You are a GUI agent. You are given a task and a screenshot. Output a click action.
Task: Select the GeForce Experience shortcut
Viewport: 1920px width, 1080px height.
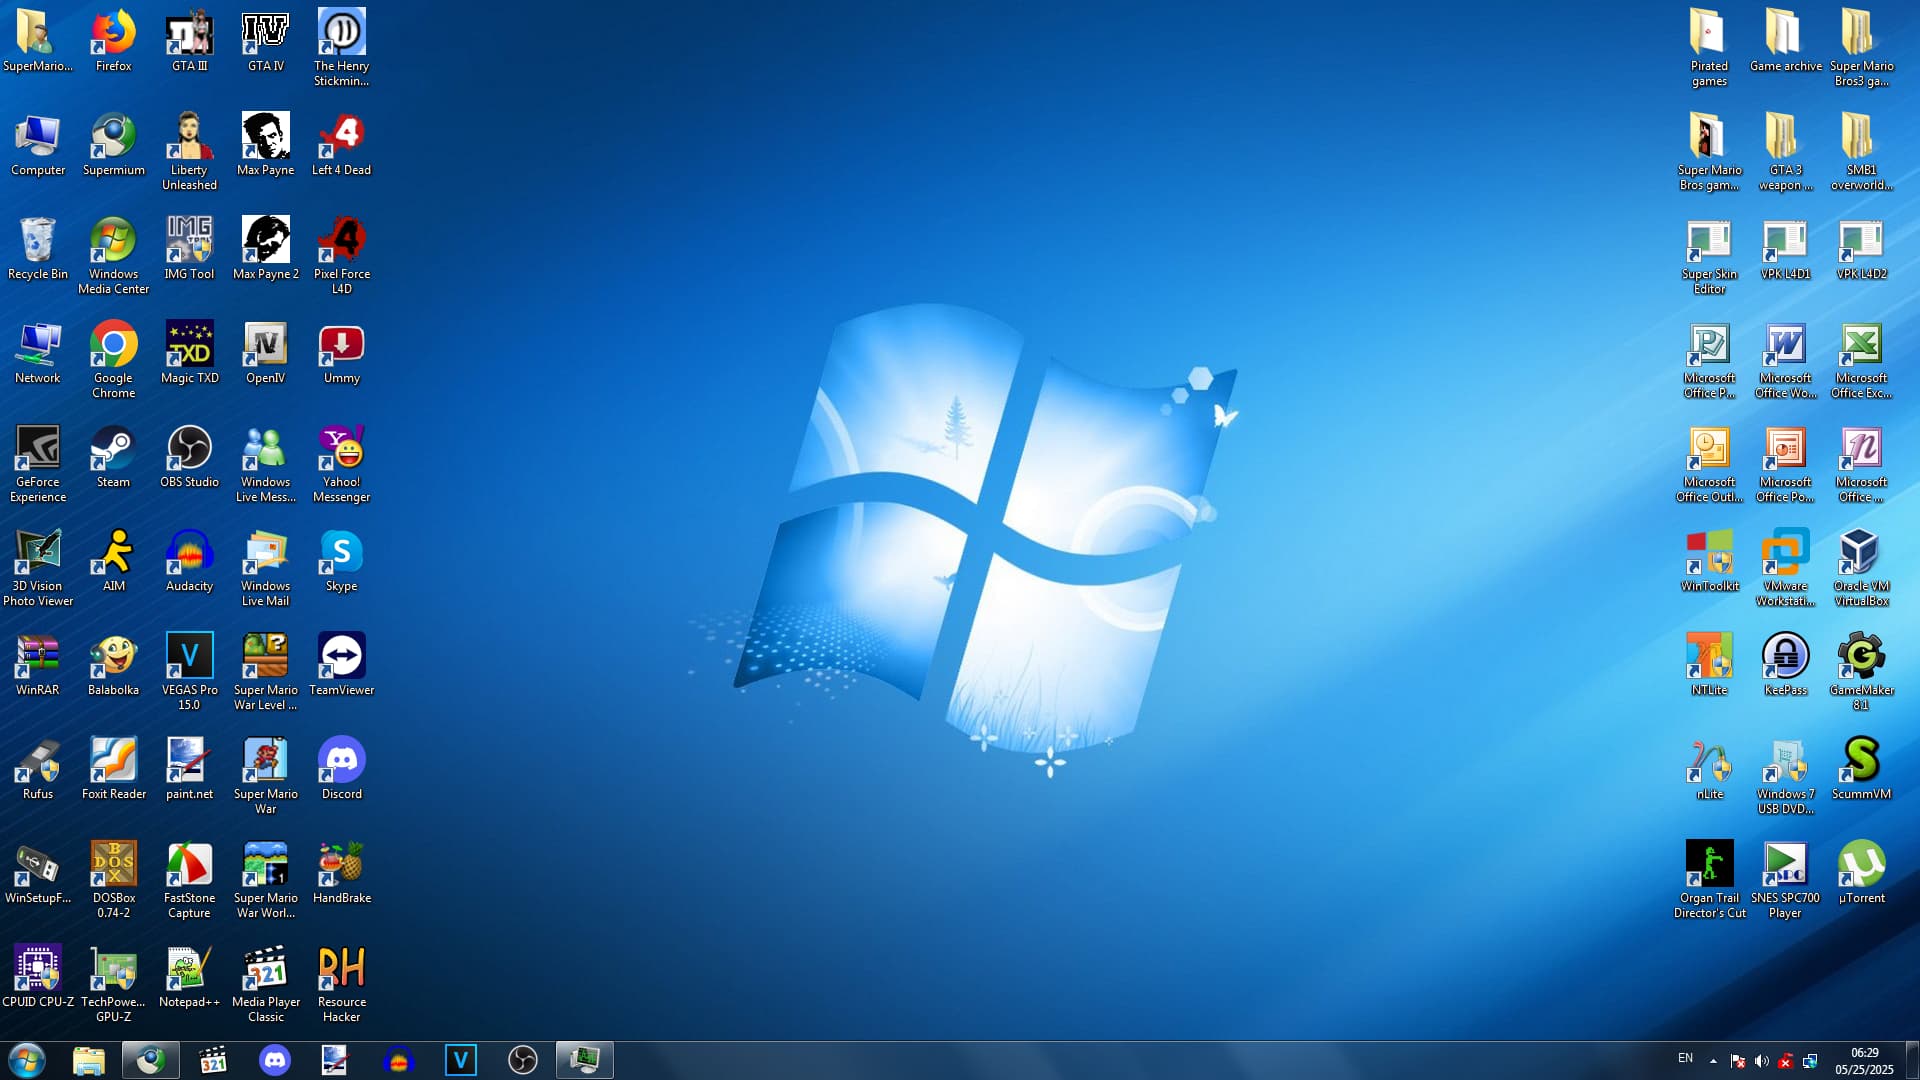tap(37, 463)
